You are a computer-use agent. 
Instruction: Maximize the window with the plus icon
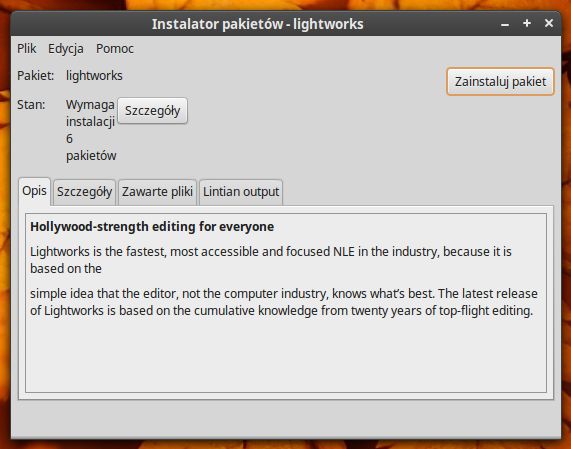527,23
